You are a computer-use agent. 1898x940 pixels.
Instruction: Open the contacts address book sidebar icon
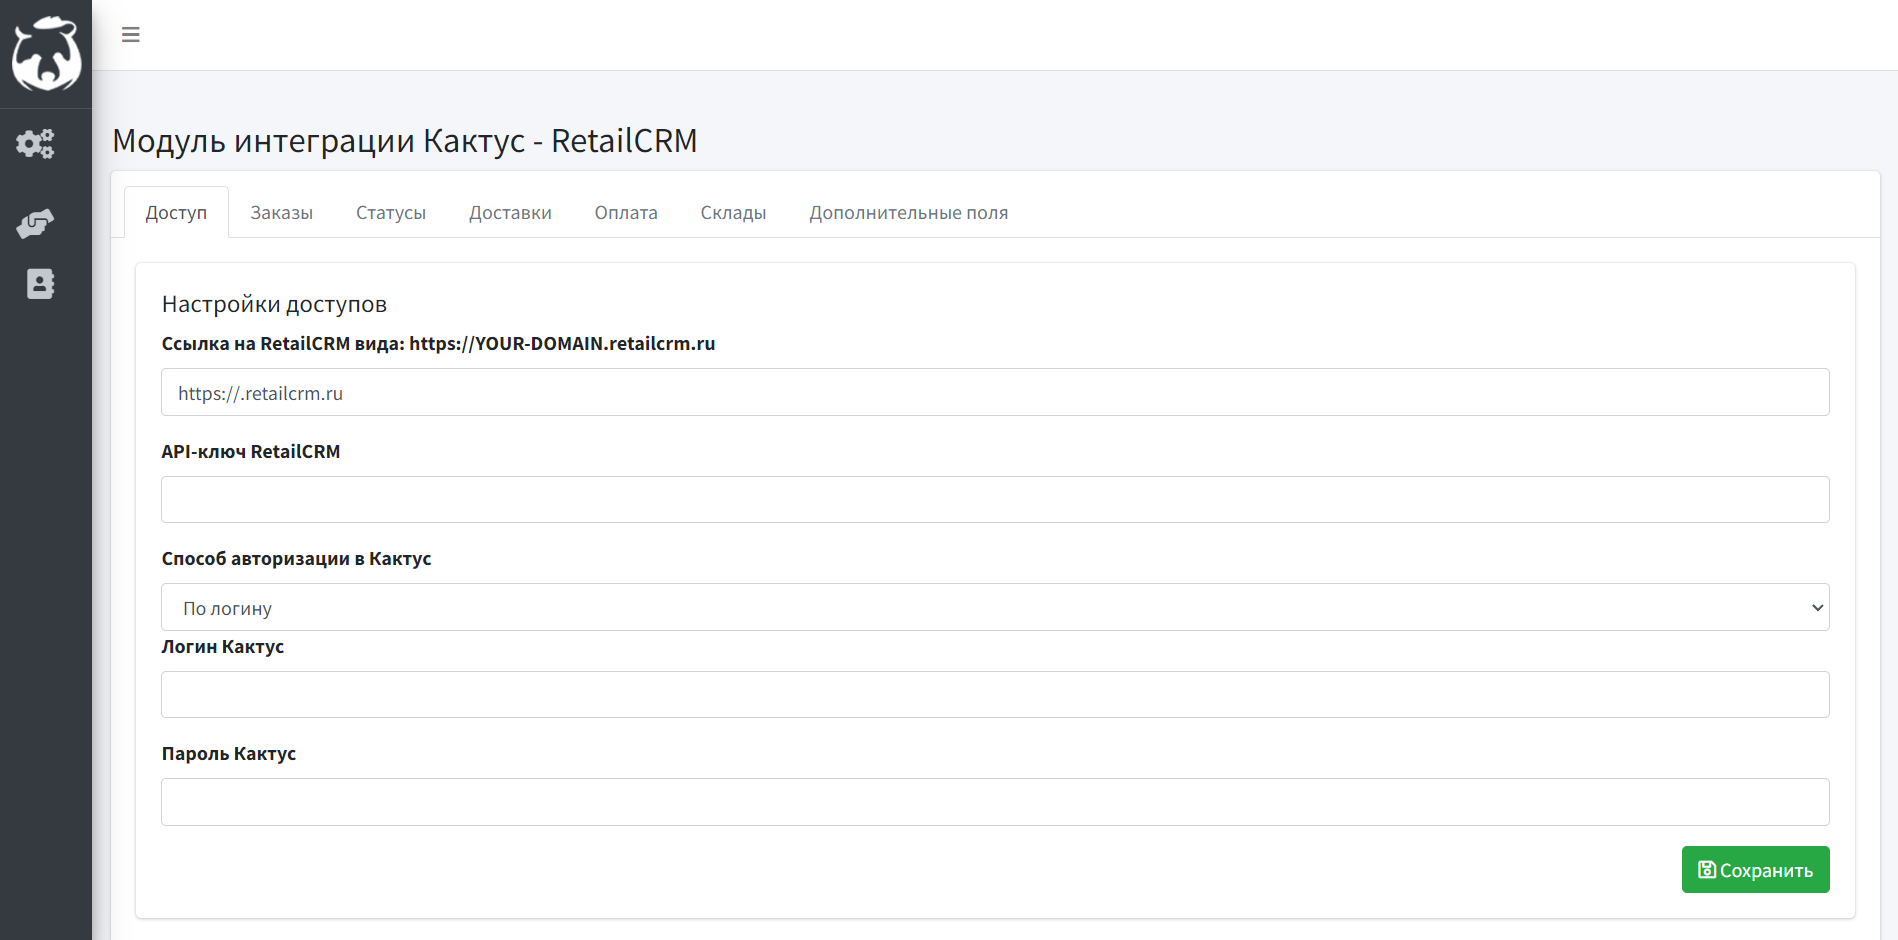[x=40, y=284]
